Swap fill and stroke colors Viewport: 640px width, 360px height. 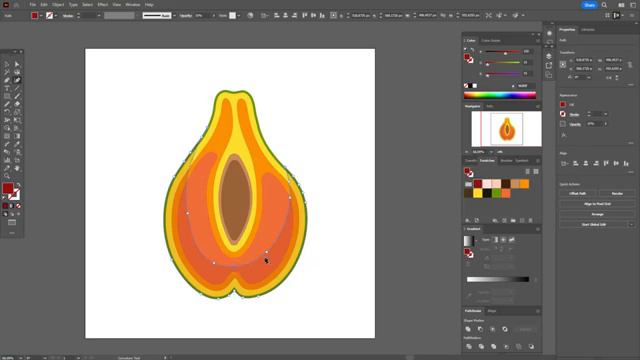18,185
